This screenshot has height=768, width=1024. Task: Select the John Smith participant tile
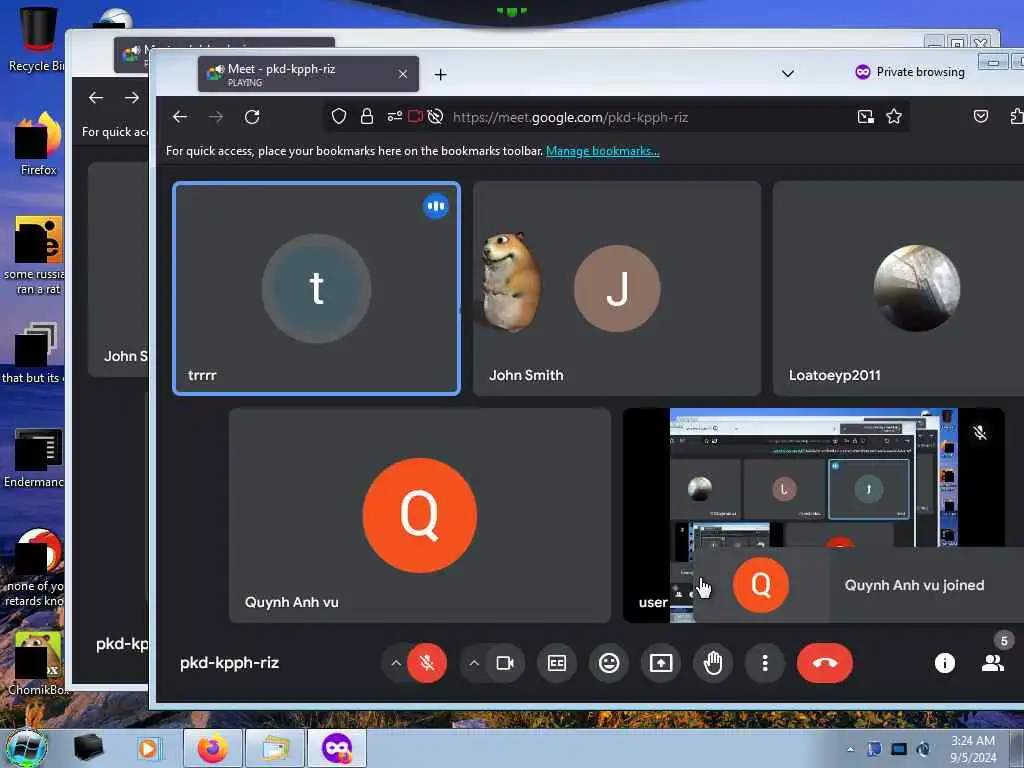click(617, 289)
